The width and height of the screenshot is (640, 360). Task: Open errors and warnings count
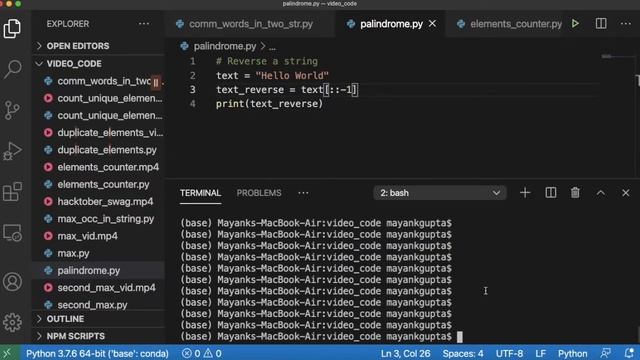click(202, 353)
